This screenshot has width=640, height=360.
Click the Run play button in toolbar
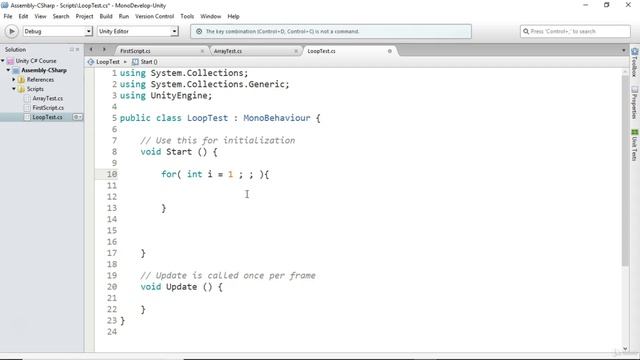click(11, 31)
